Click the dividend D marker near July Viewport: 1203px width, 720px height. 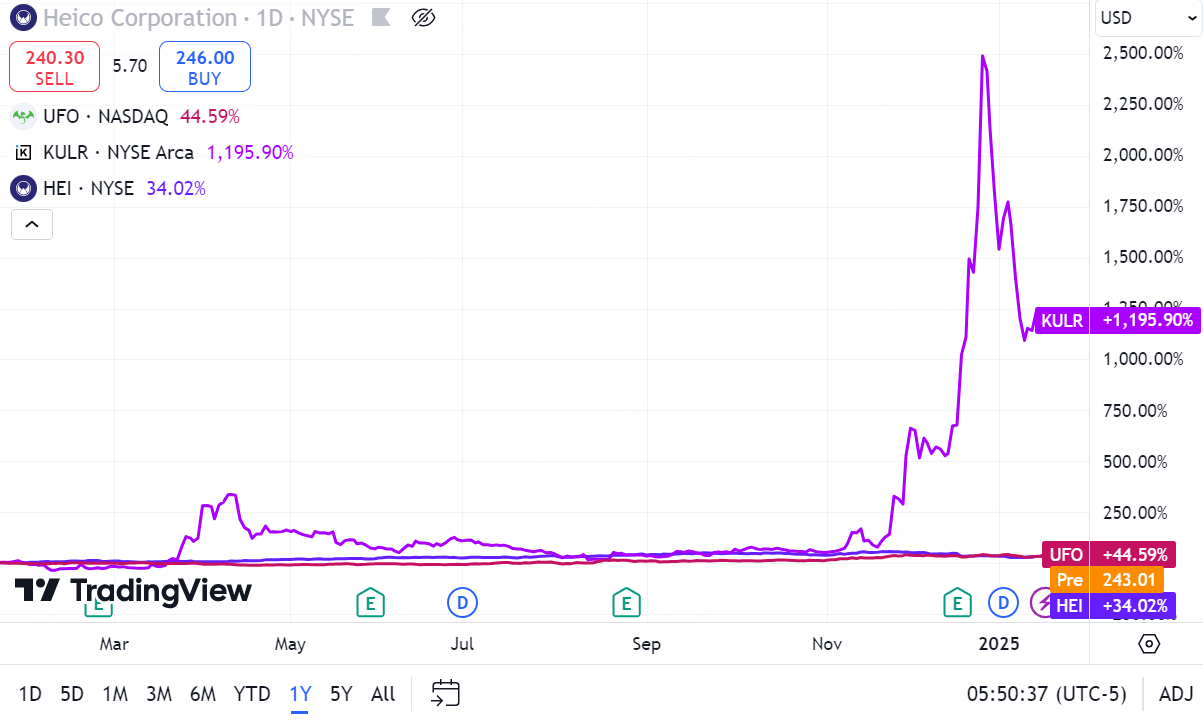(462, 602)
